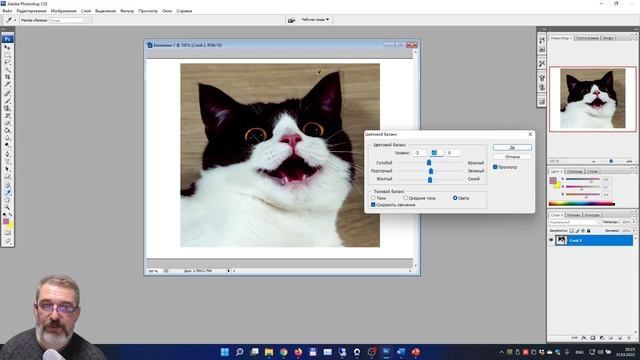Select the Type tool

[7, 161]
